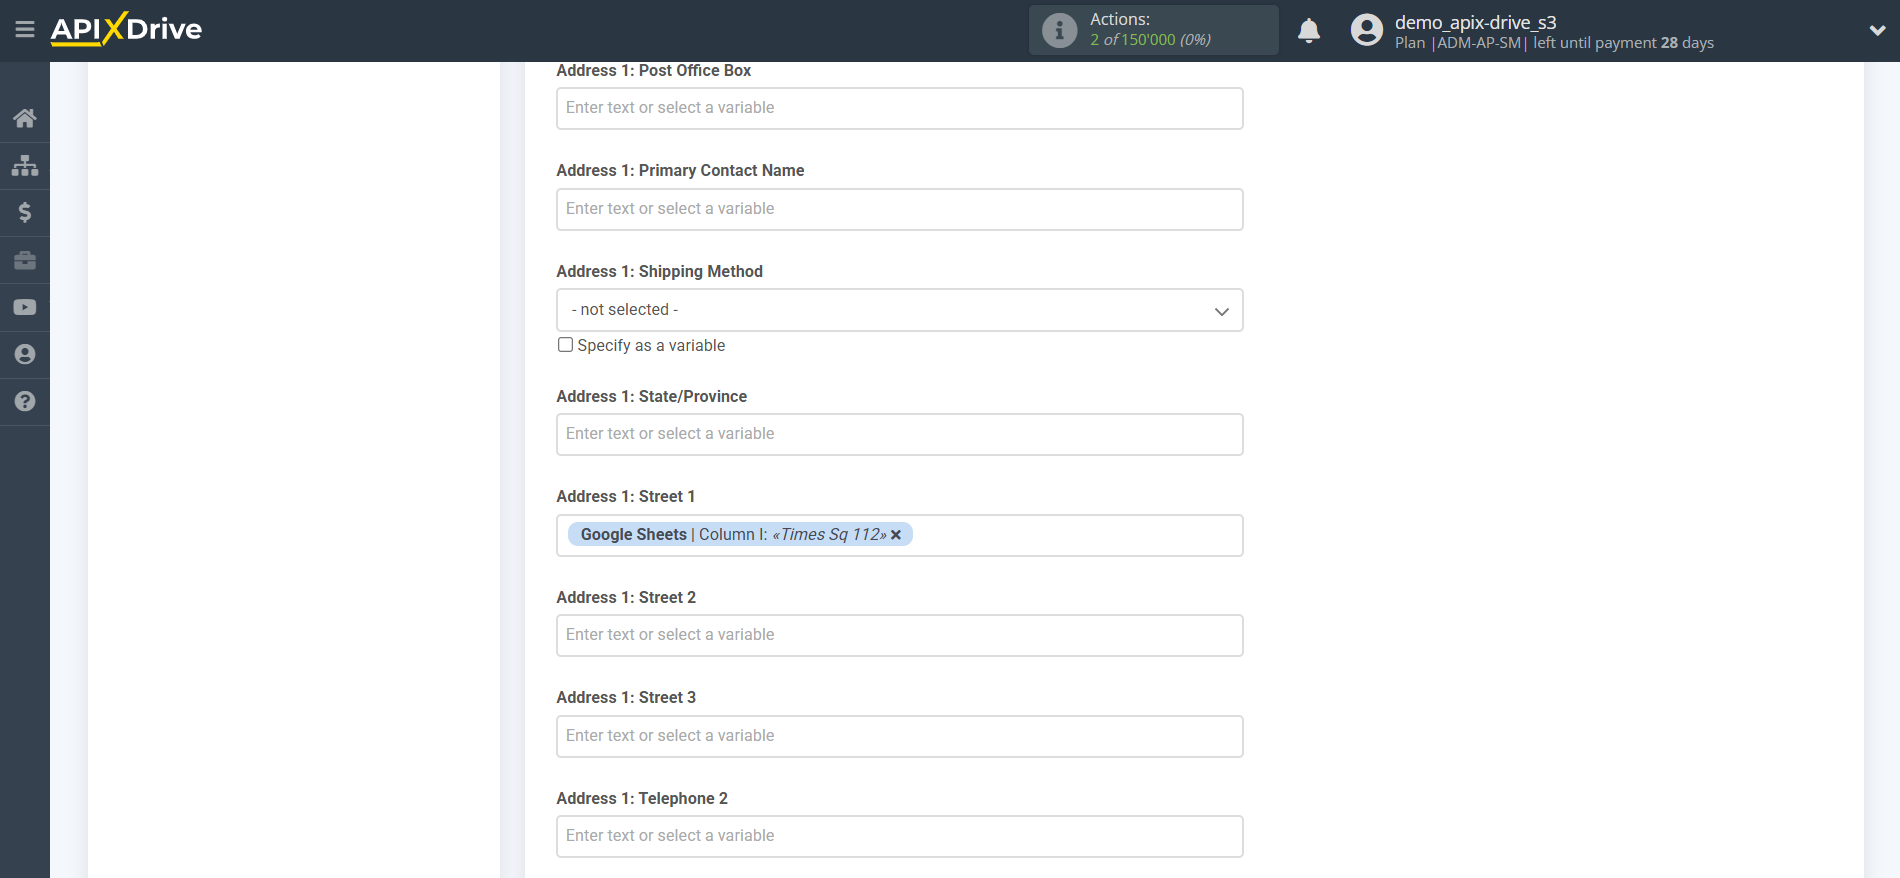The width and height of the screenshot is (1900, 878).
Task: Click into the Telephone 2 field
Action: [x=899, y=836]
